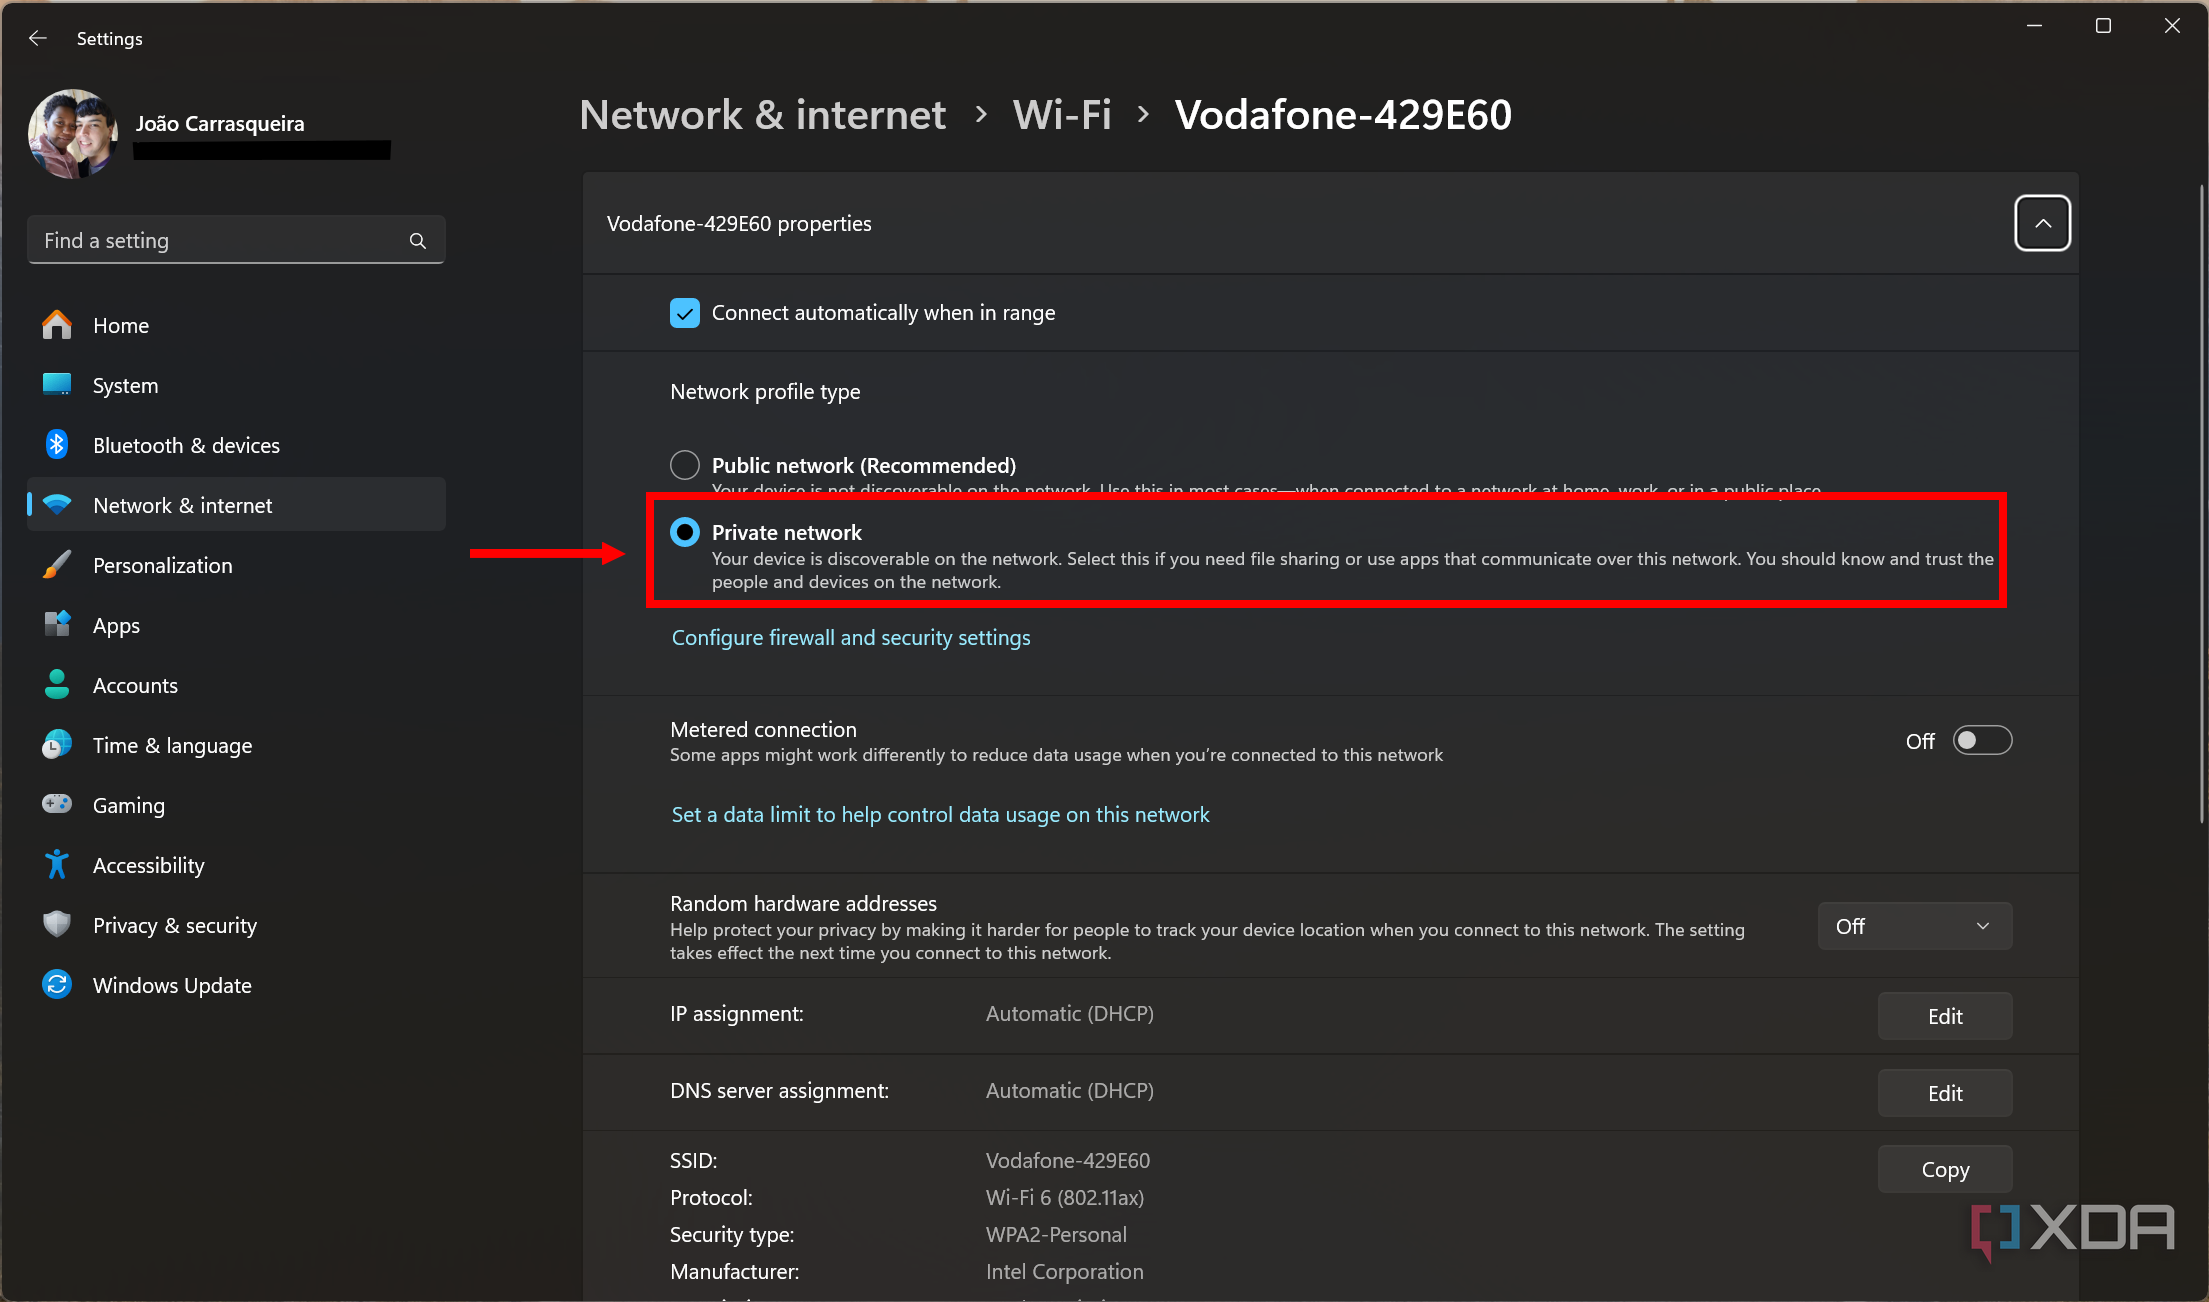Viewport: 2209px width, 1302px height.
Task: Select the Public network radio button
Action: click(685, 465)
